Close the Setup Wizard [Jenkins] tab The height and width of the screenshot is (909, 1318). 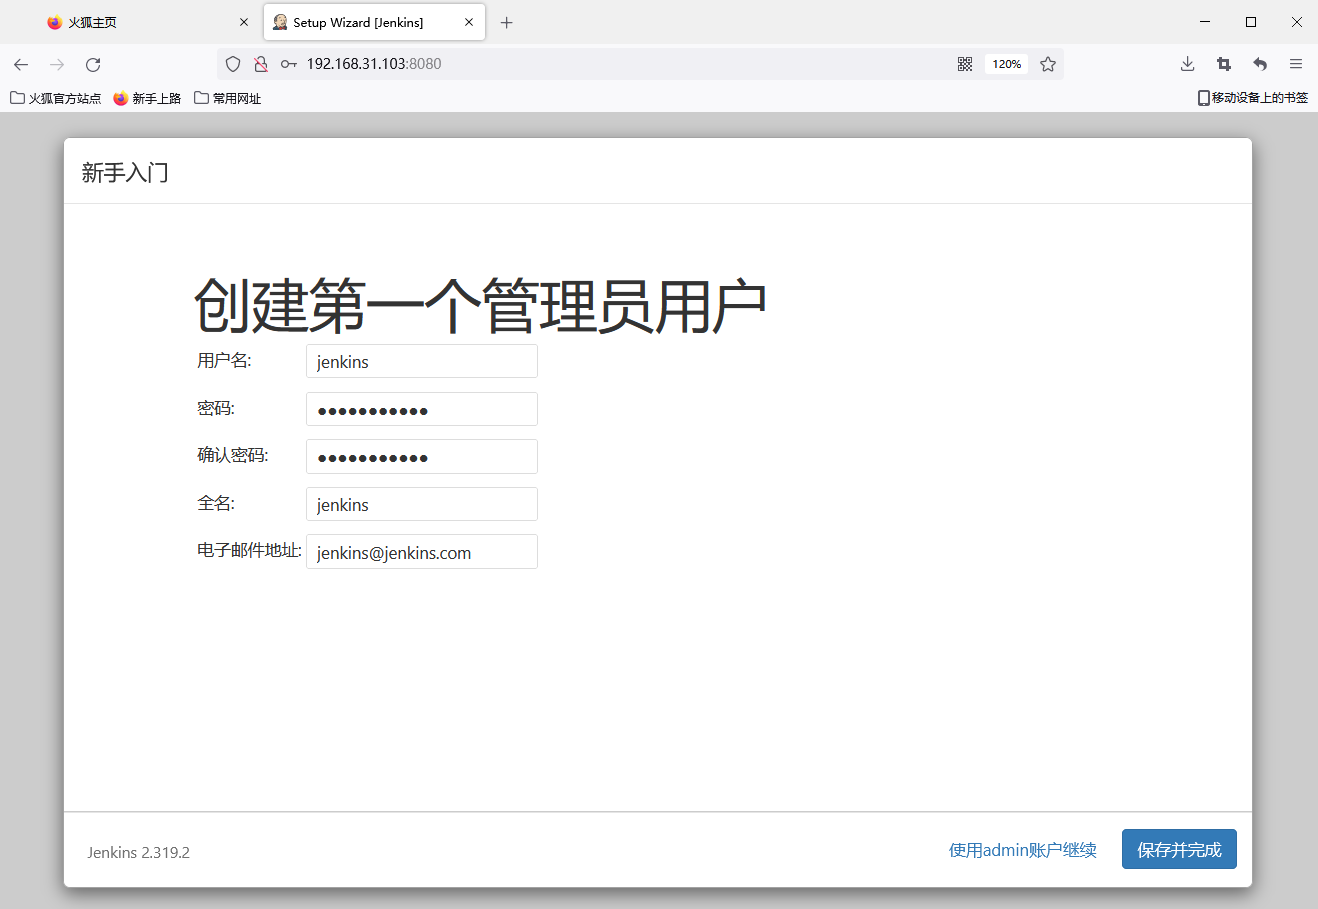469,22
